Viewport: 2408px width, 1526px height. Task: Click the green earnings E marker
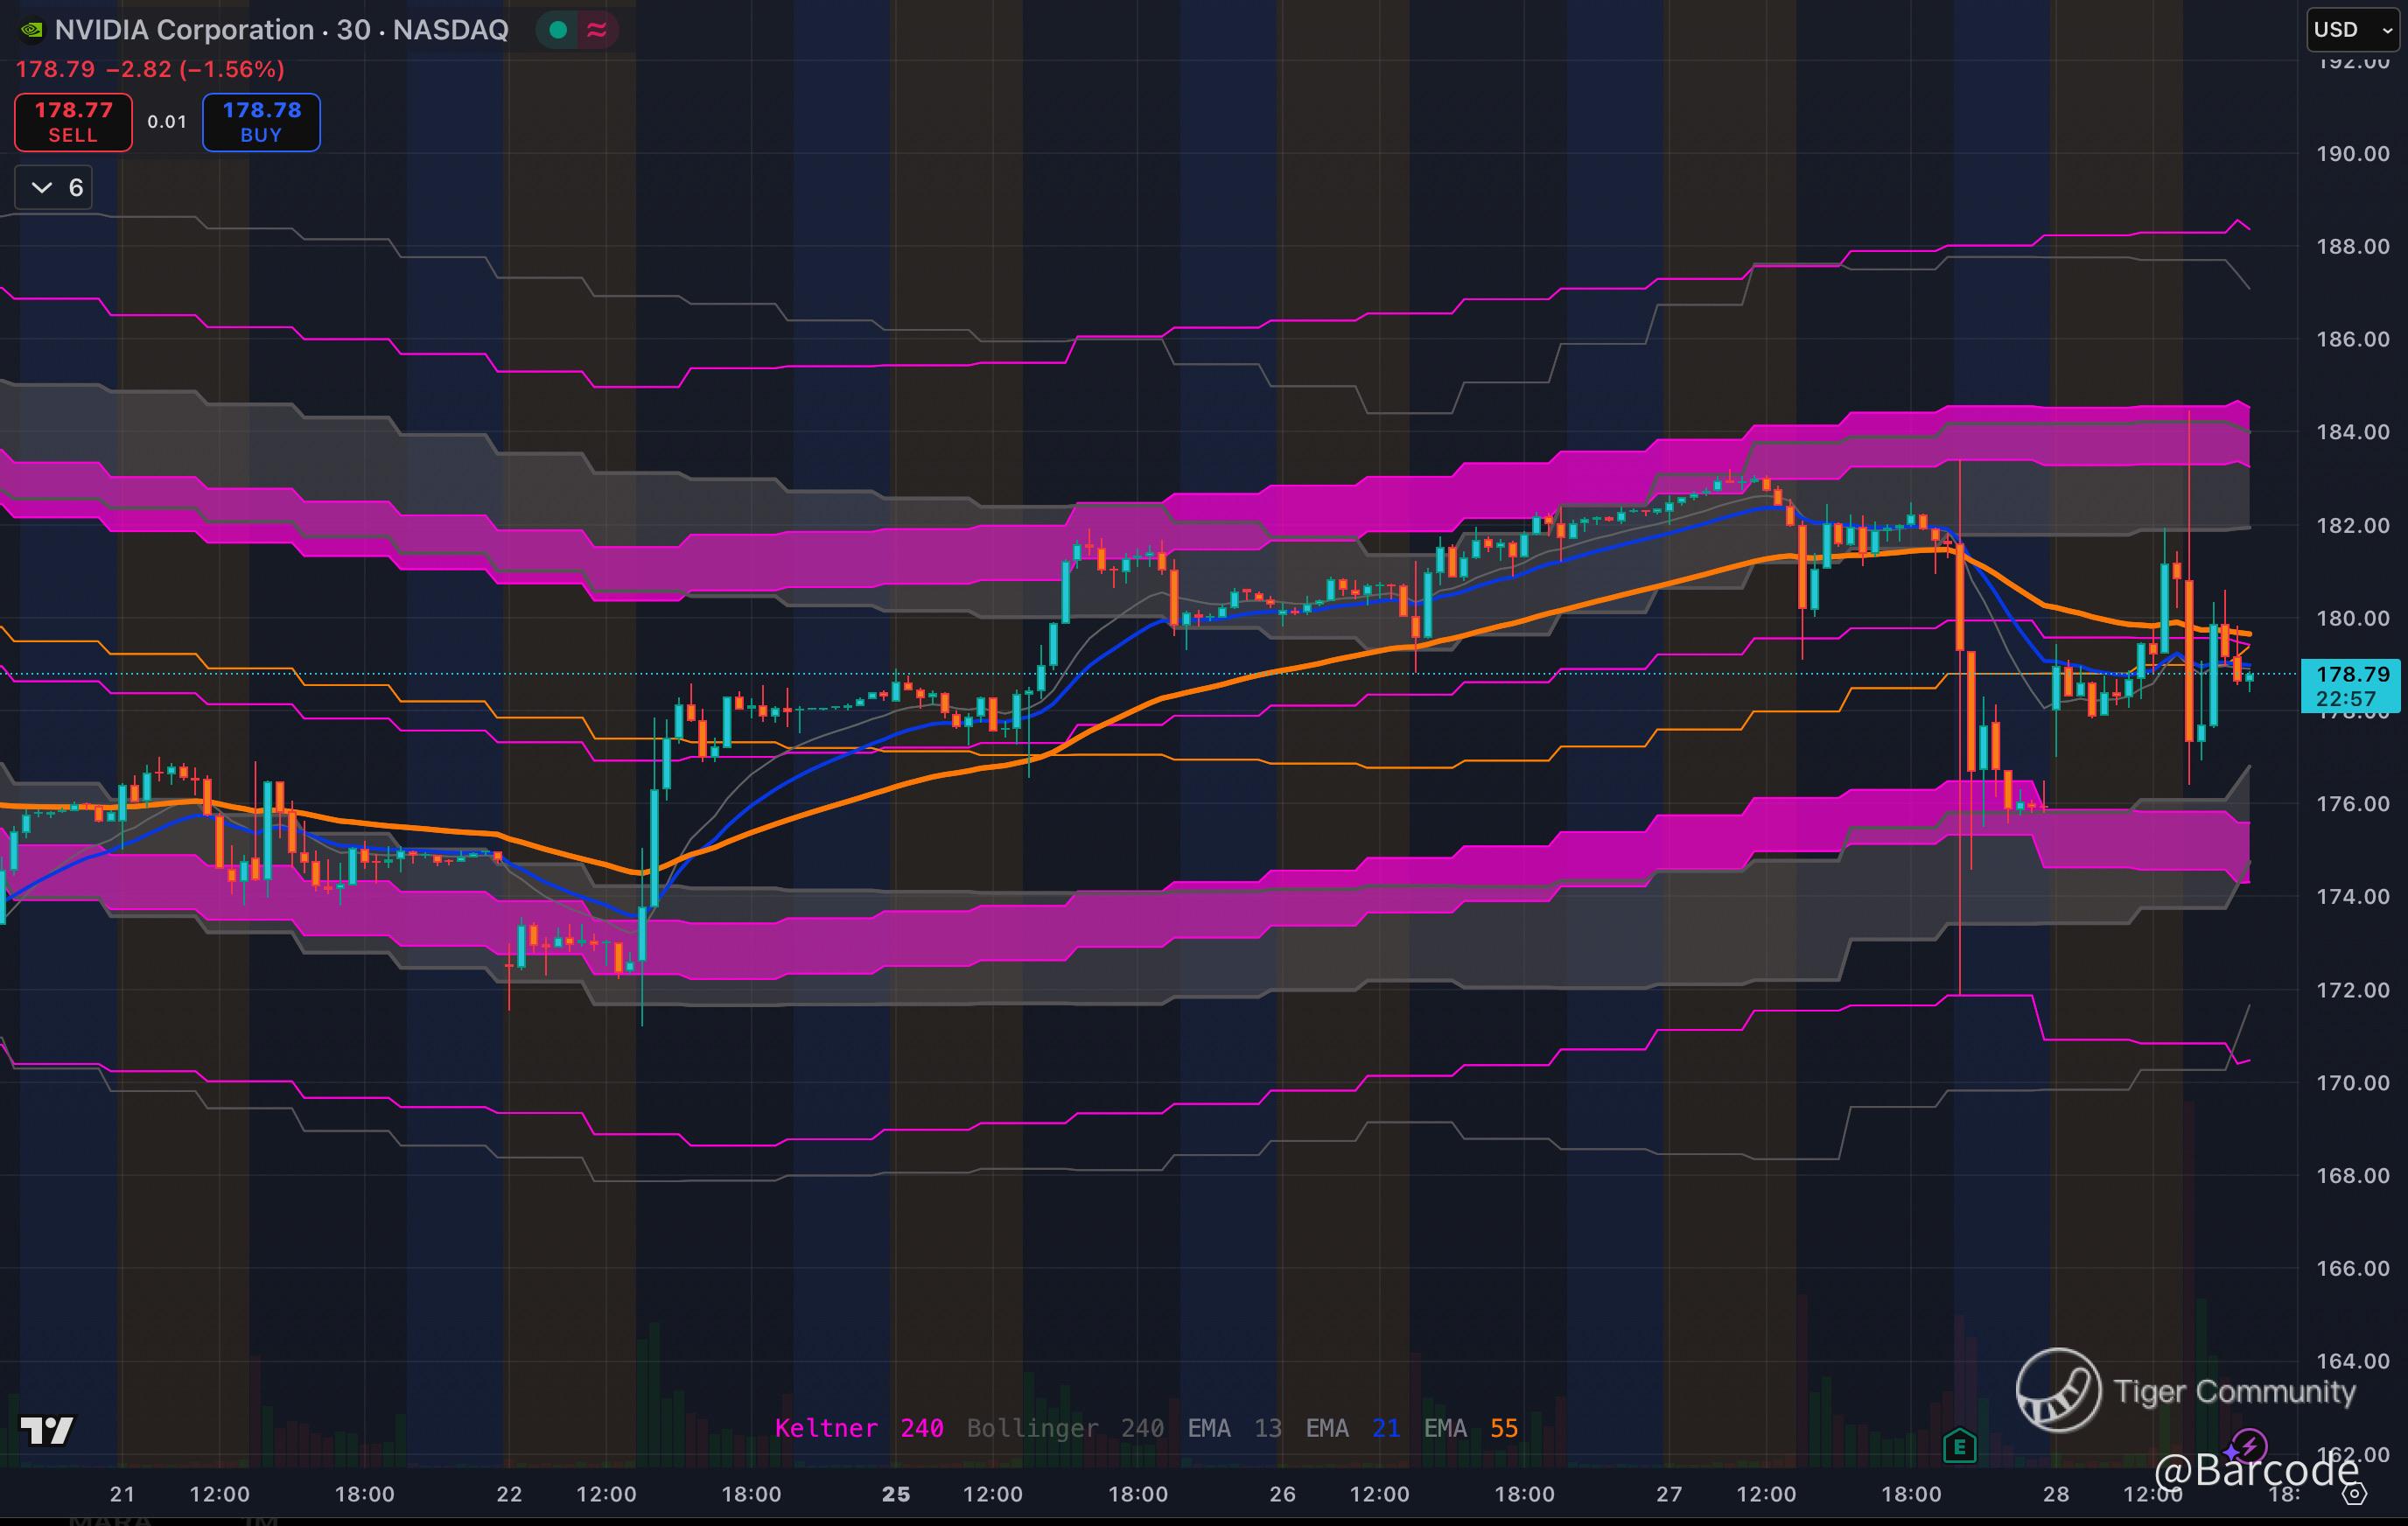coord(1959,1445)
